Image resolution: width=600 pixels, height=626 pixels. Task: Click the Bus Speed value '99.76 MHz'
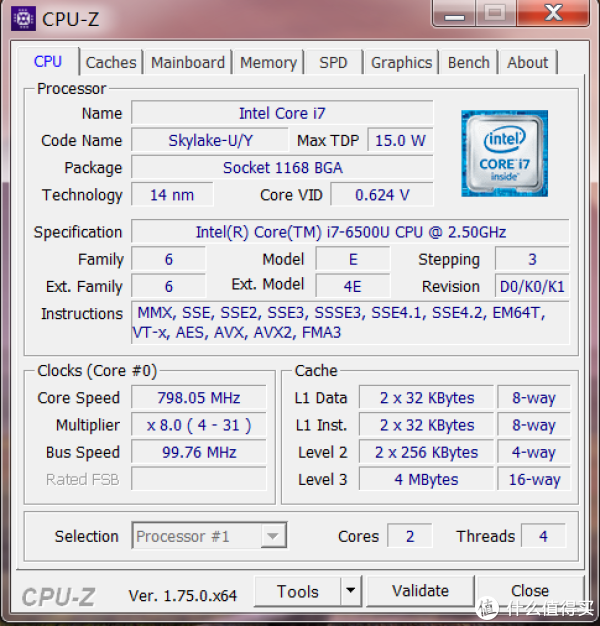199,452
